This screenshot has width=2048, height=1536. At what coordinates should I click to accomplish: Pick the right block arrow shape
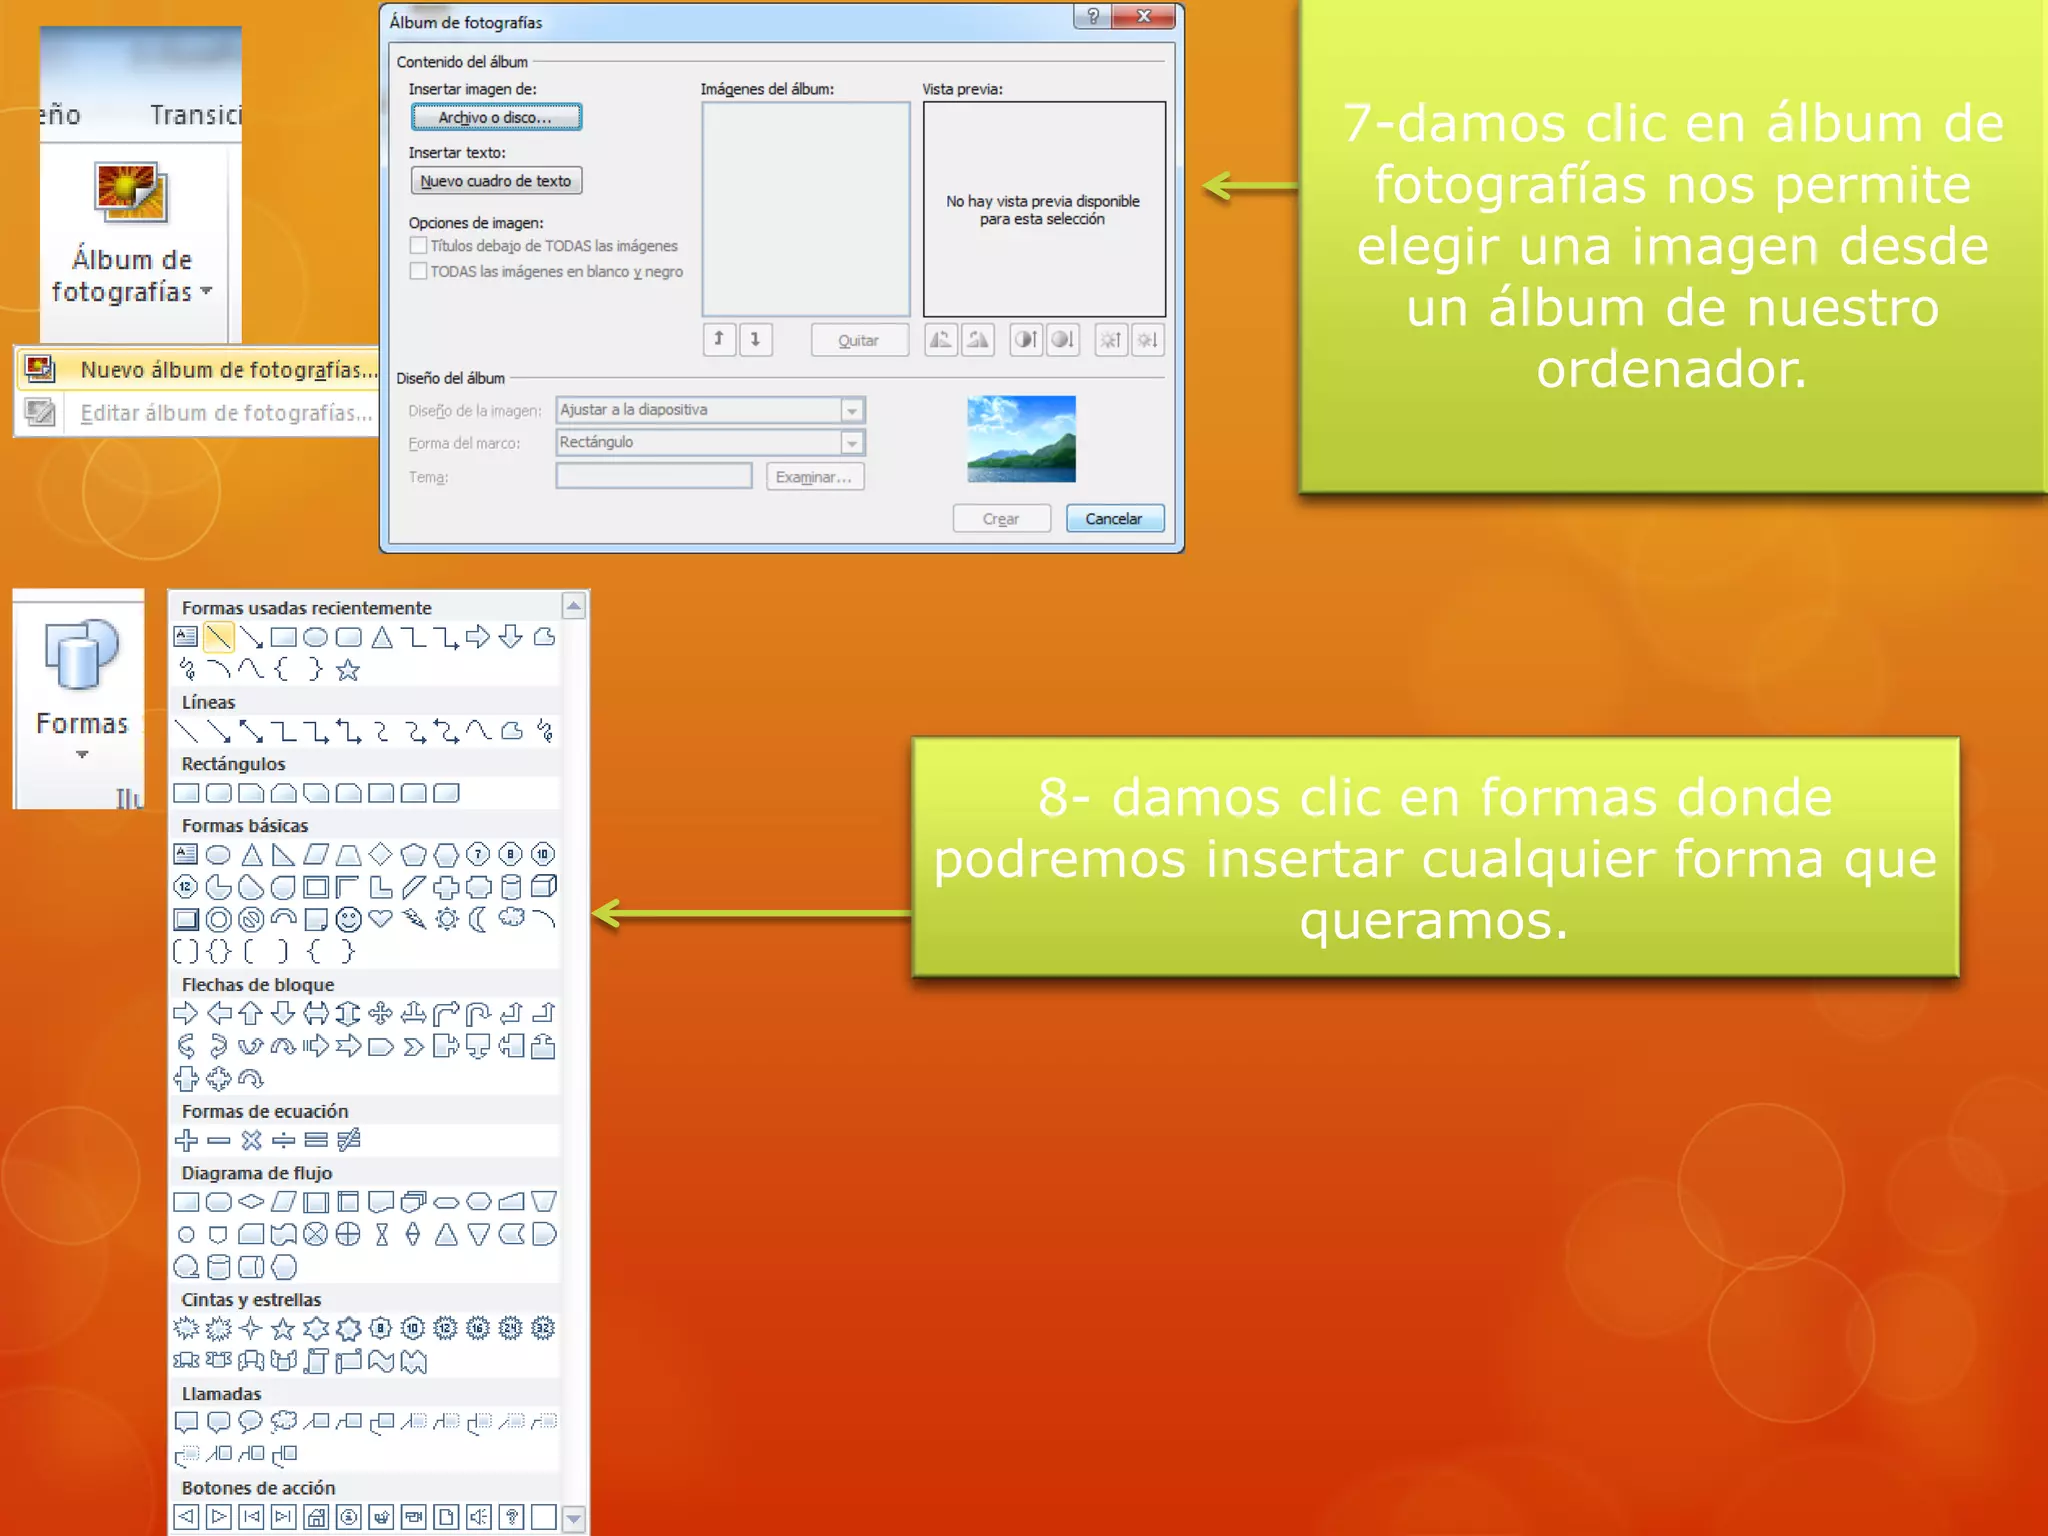point(186,1014)
